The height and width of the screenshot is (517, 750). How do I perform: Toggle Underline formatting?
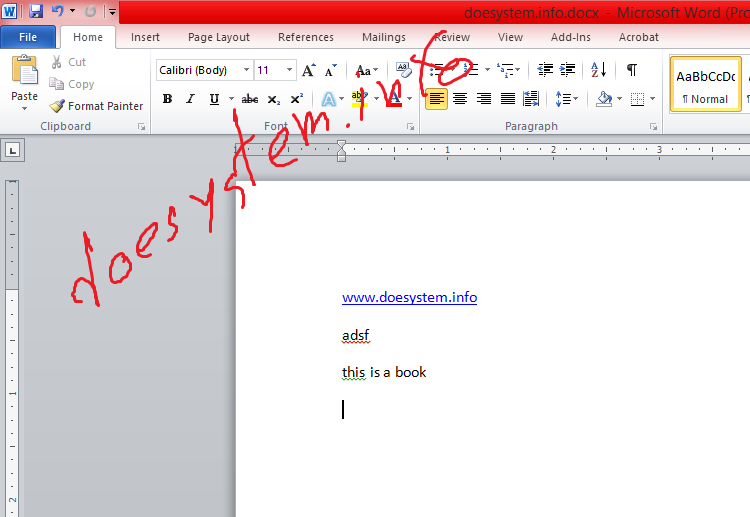coord(214,99)
